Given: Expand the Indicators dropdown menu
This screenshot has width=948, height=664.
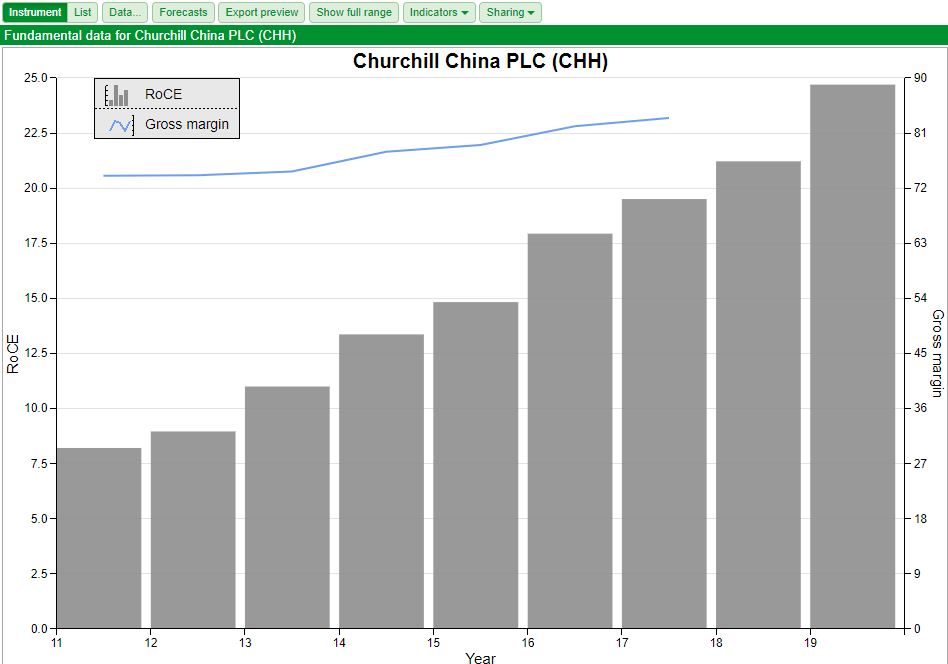Looking at the screenshot, I should point(439,12).
